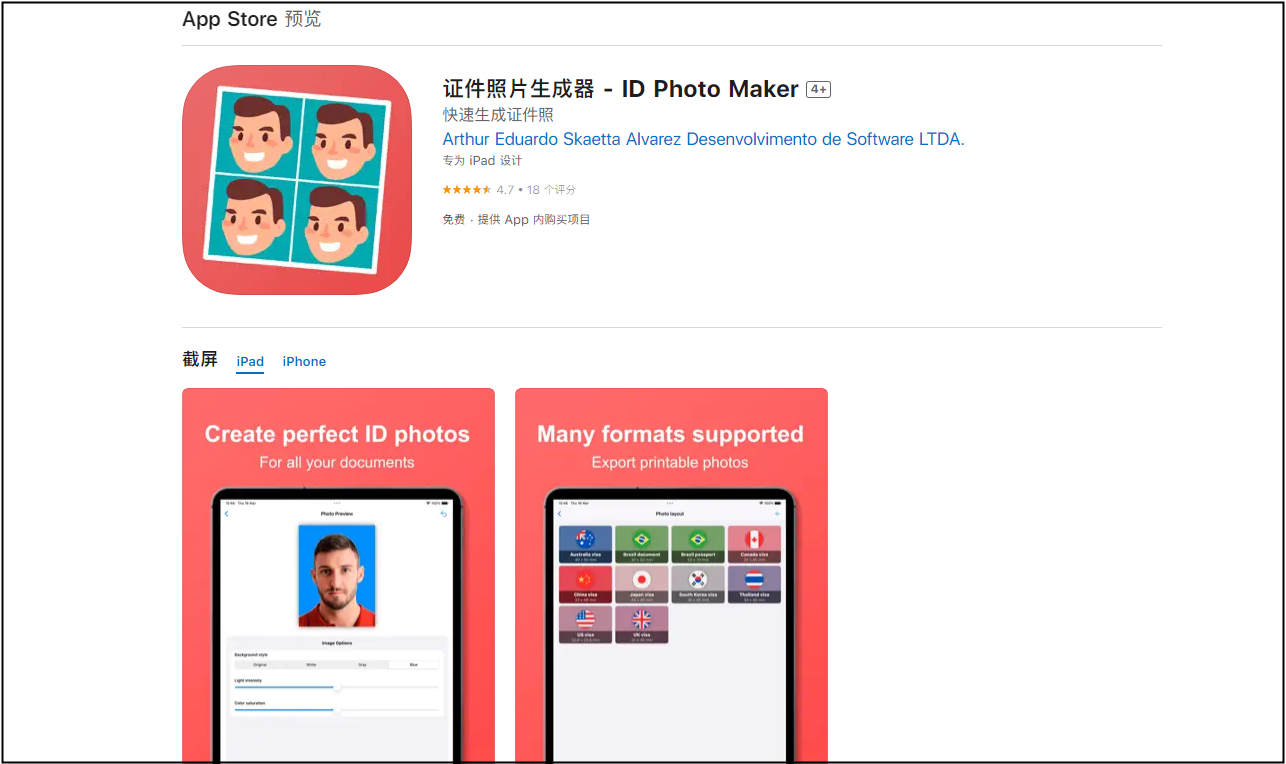The width and height of the screenshot is (1286, 764).
Task: Select the Blue background style segment
Action: pos(413,664)
